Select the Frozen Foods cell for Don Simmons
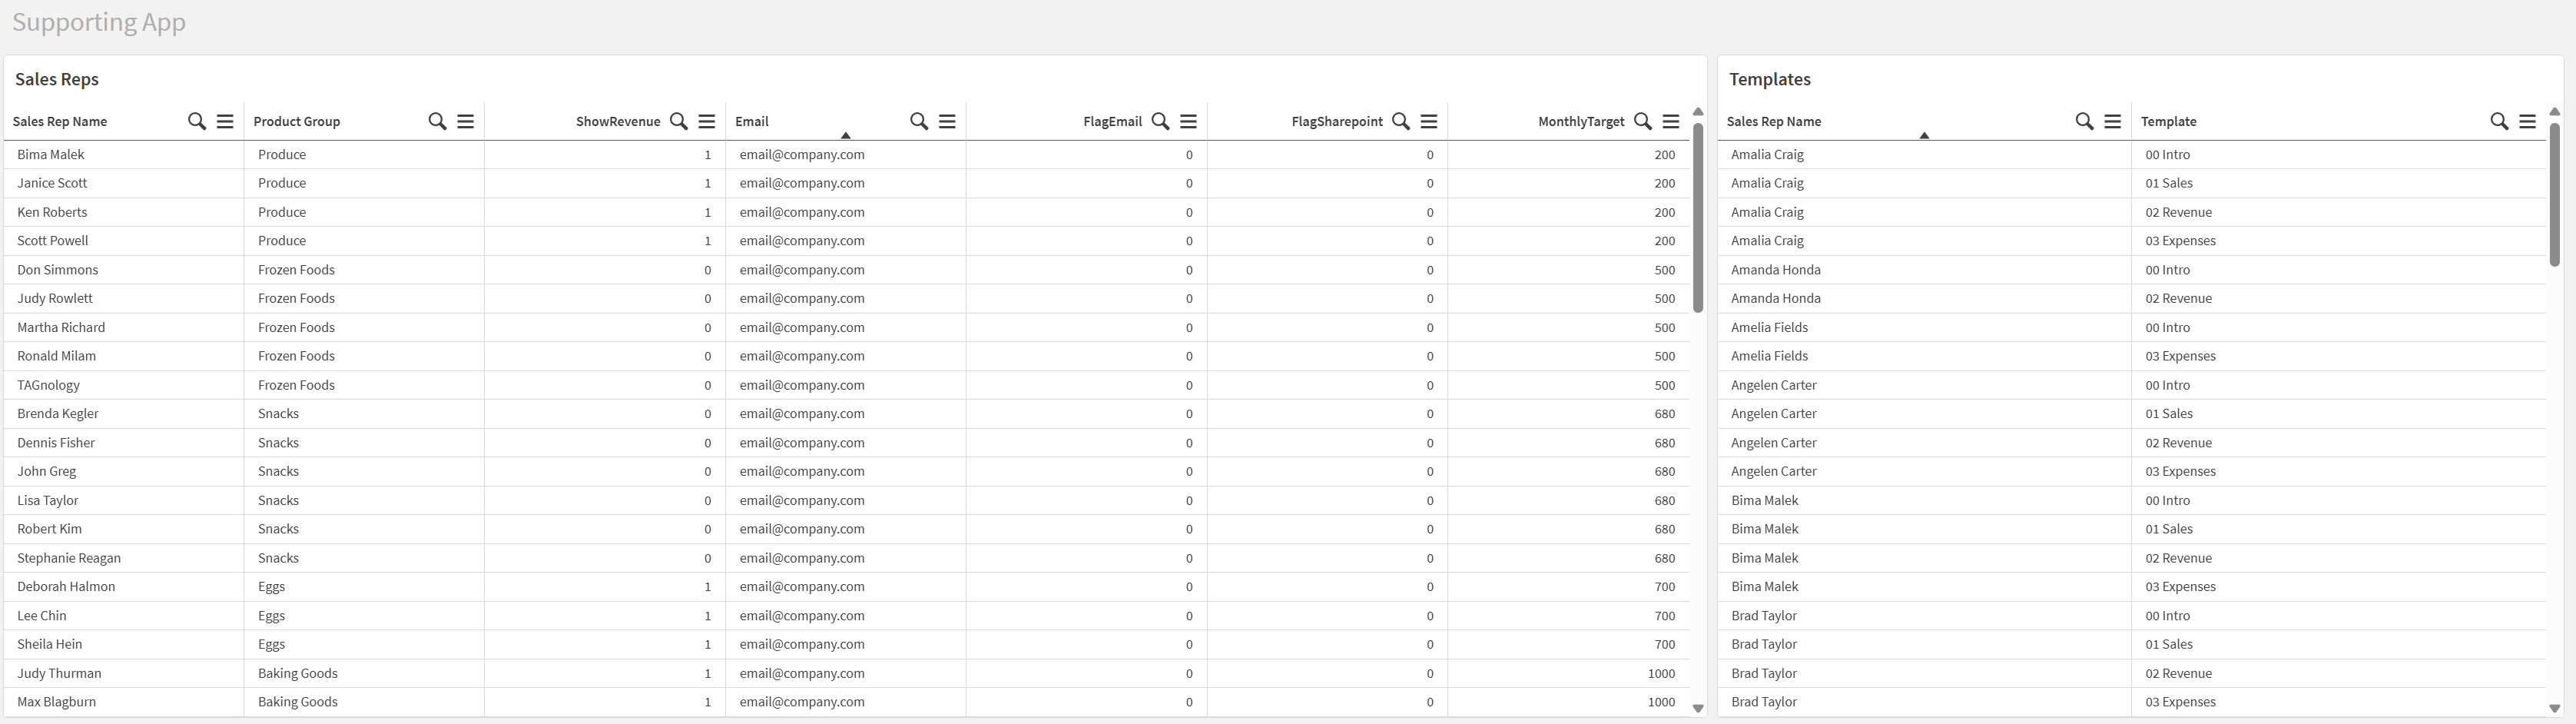2576x724 pixels. 296,270
